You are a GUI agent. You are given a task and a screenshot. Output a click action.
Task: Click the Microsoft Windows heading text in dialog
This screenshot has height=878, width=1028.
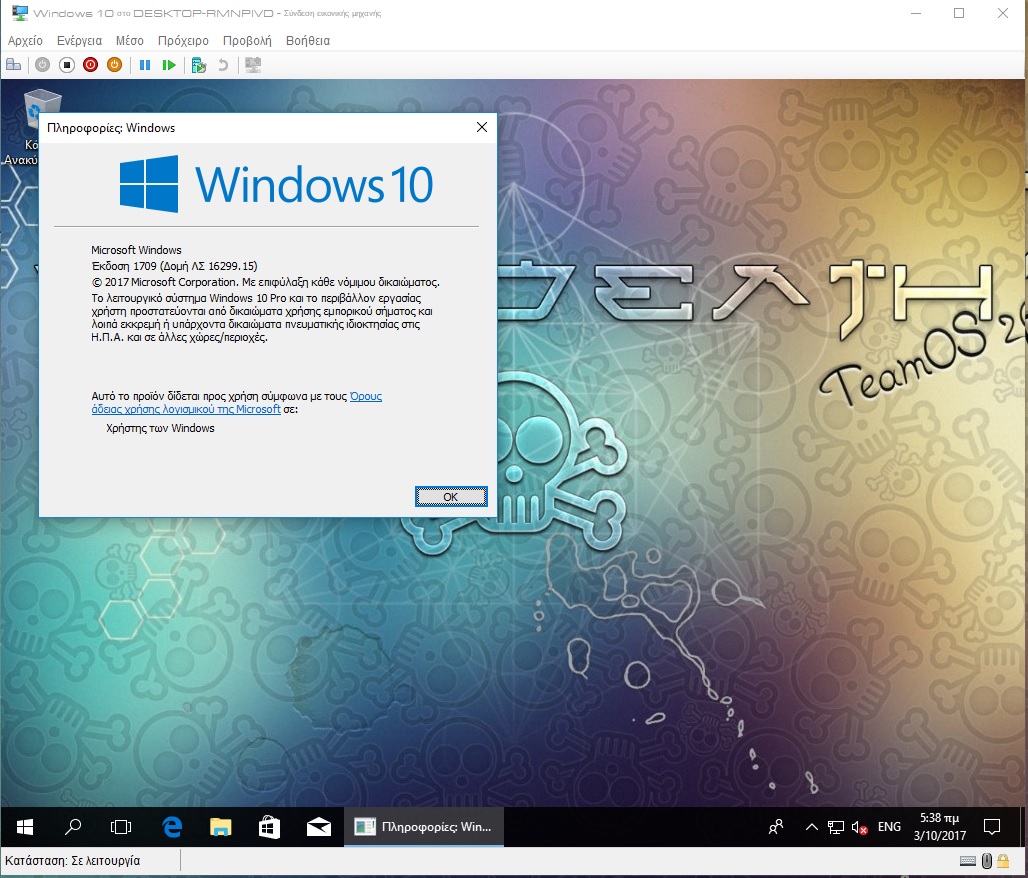coord(136,250)
